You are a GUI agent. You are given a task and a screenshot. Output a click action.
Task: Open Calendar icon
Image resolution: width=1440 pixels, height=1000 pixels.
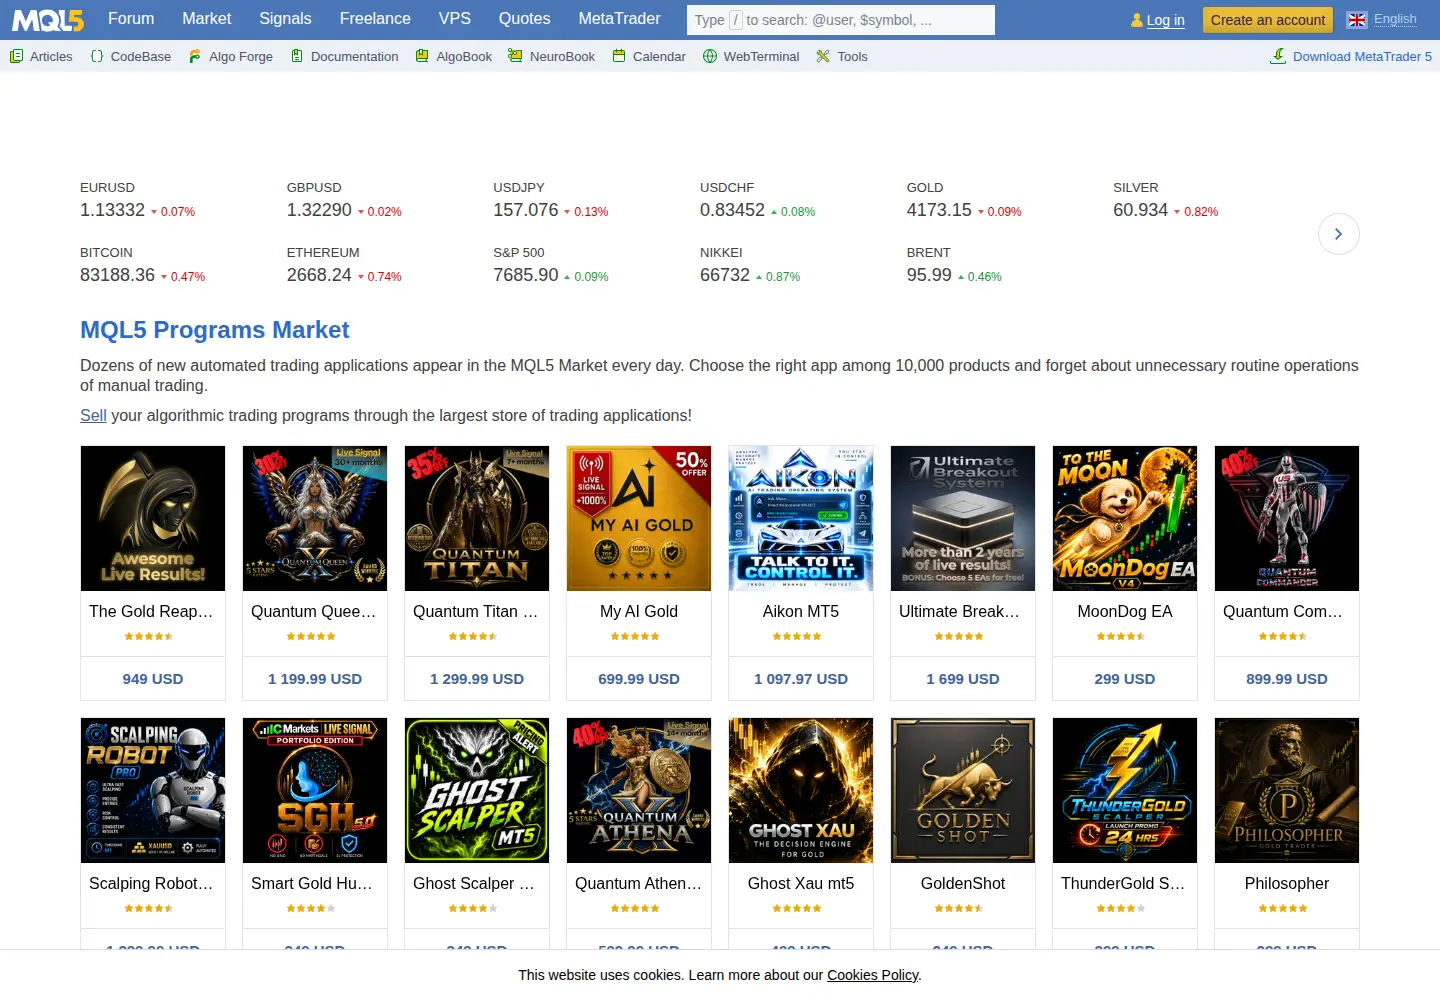[619, 56]
